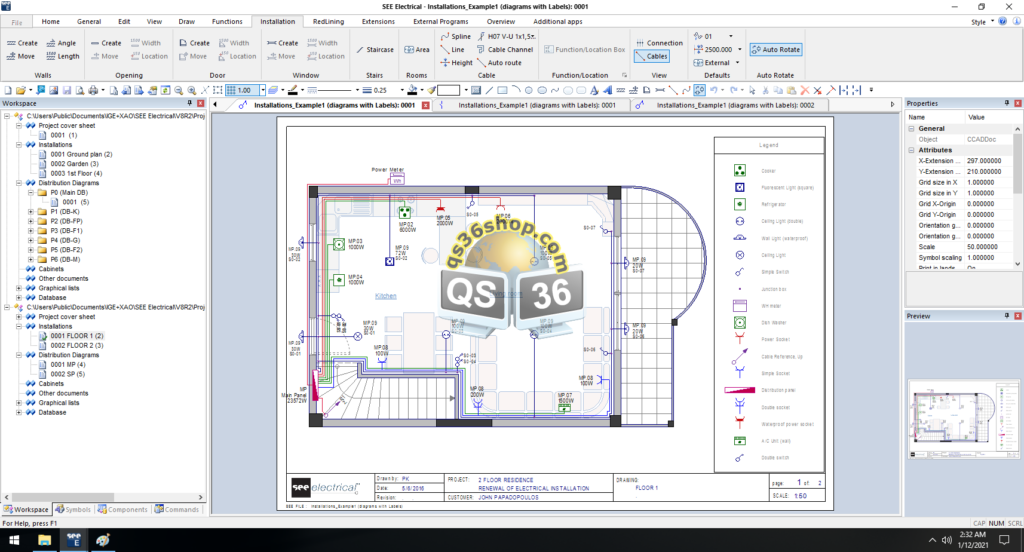1024x552 pixels.
Task: Collapse the General properties section
Action: point(911,129)
